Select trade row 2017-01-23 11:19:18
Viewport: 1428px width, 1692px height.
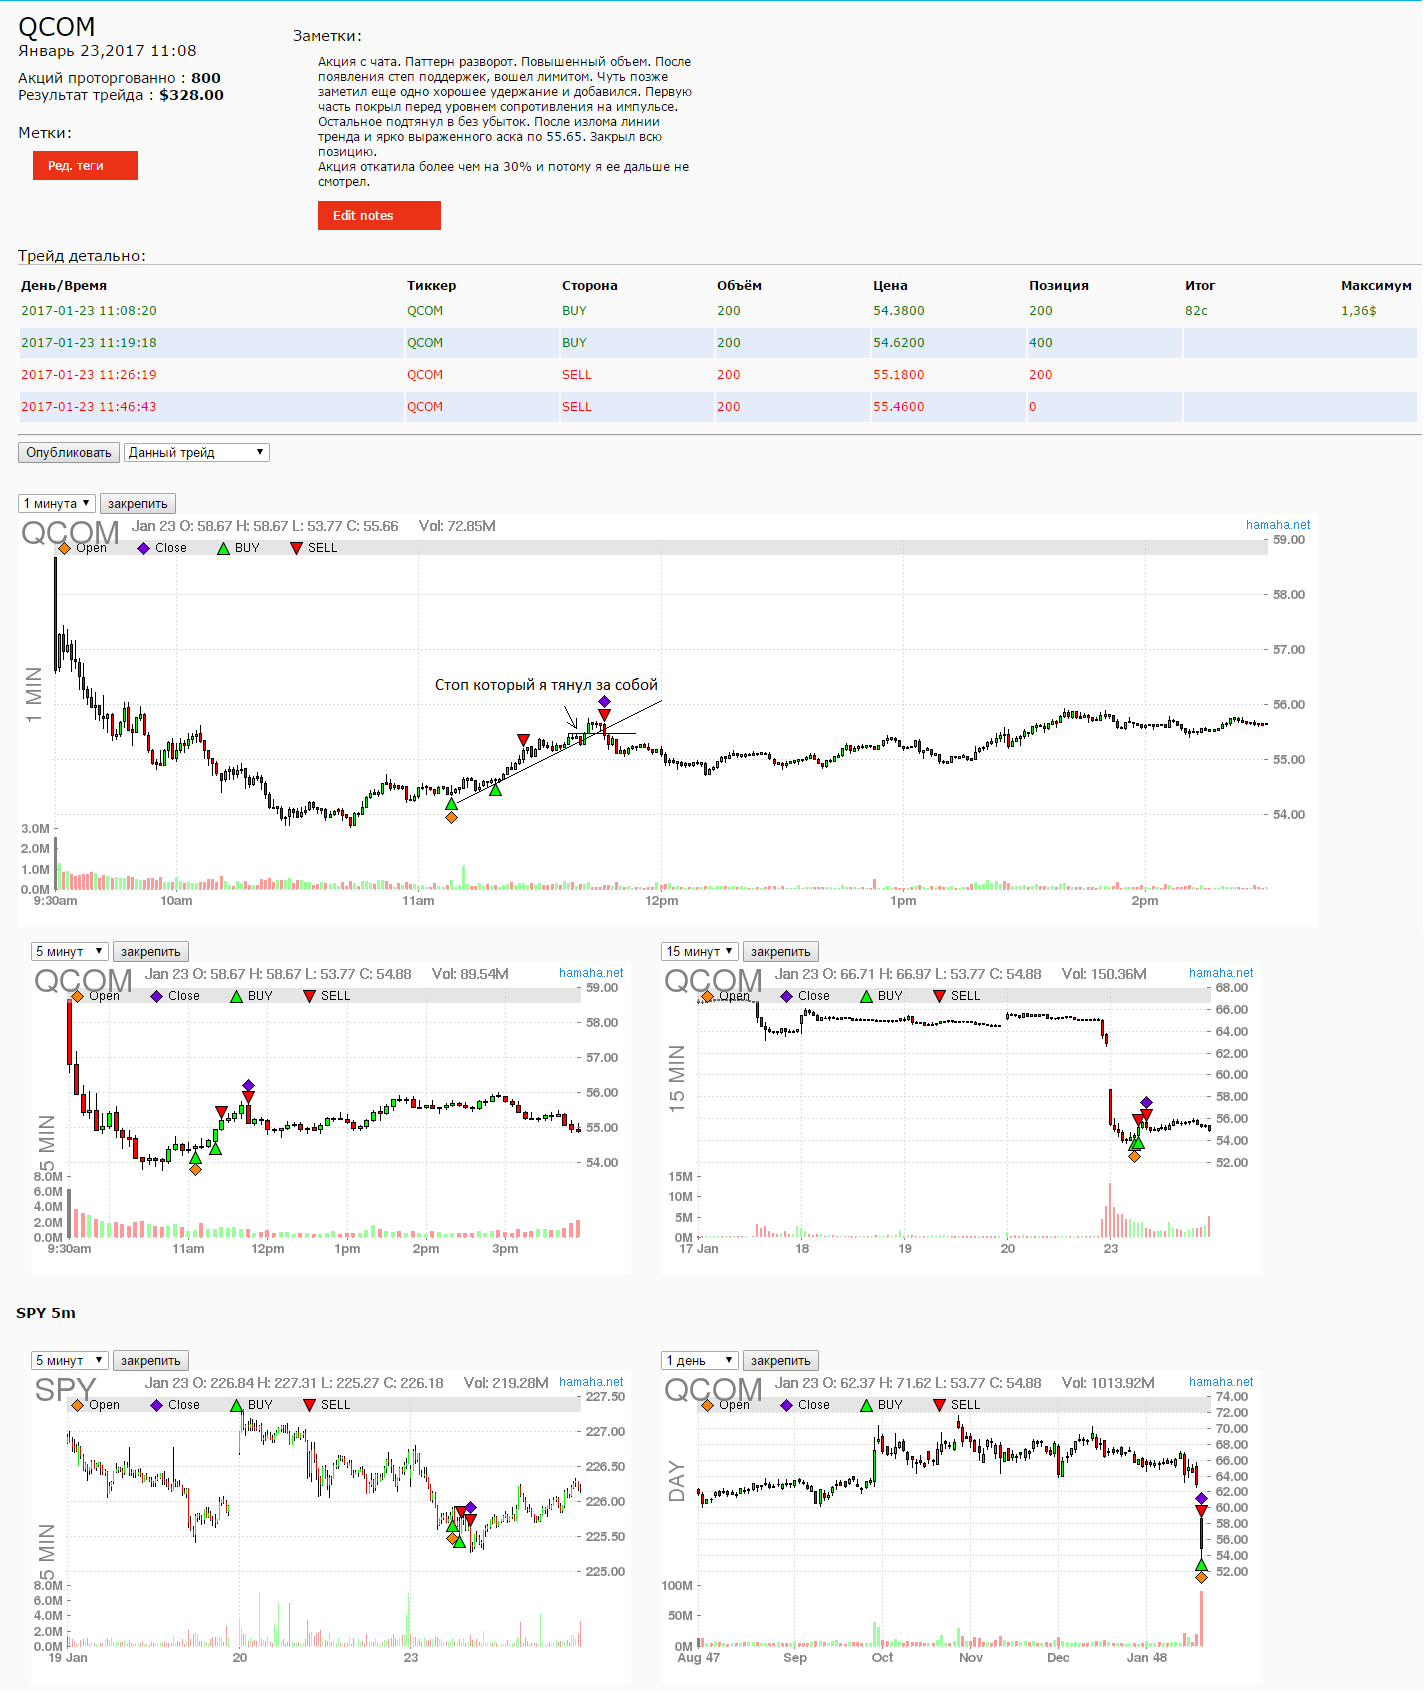pyautogui.click(x=718, y=343)
